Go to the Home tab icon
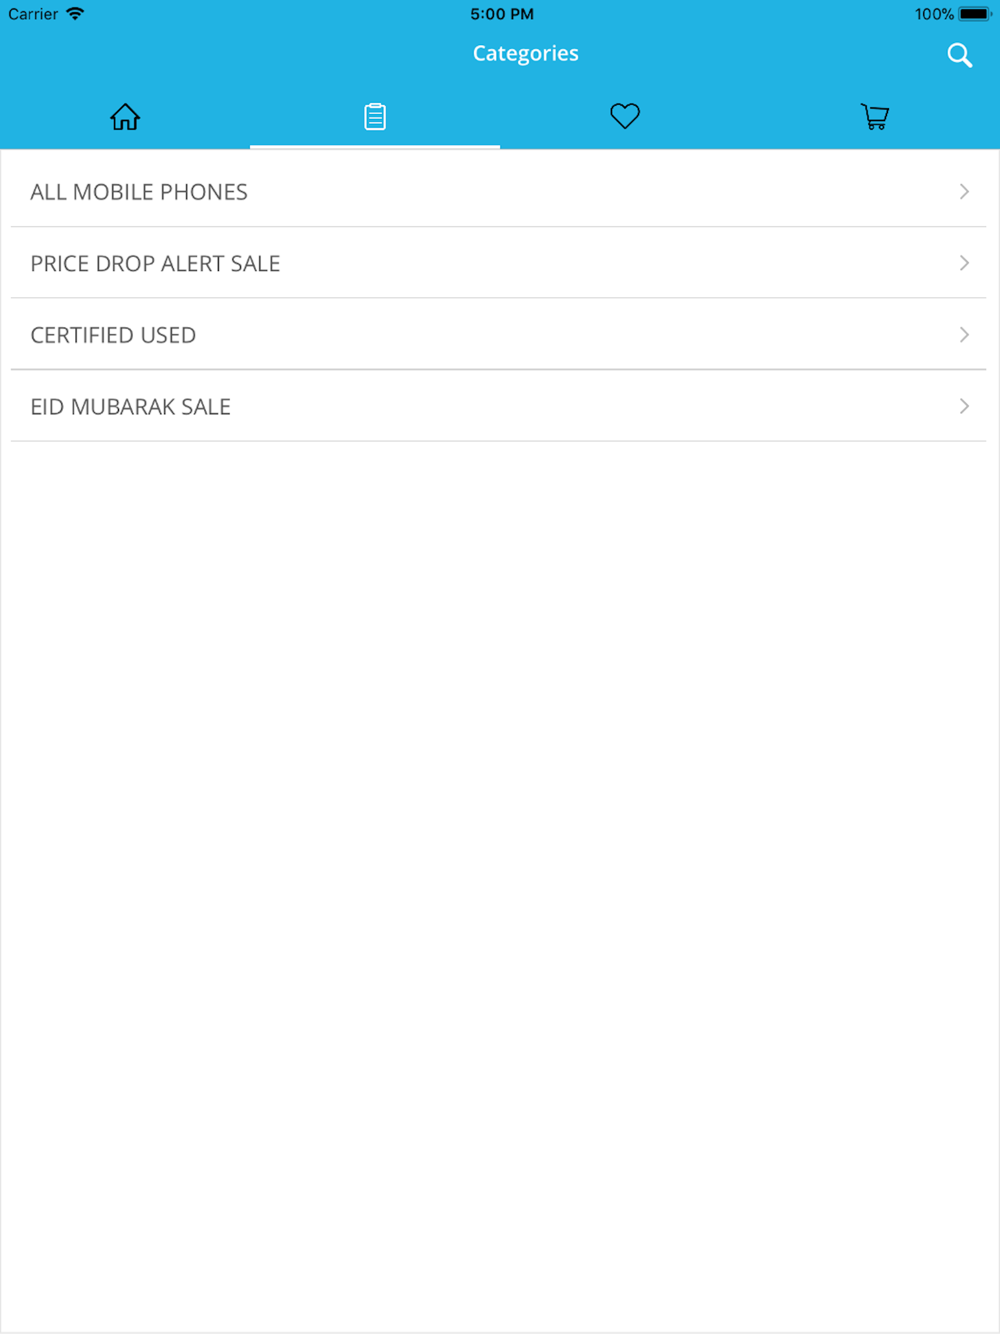The image size is (1000, 1334). point(125,117)
